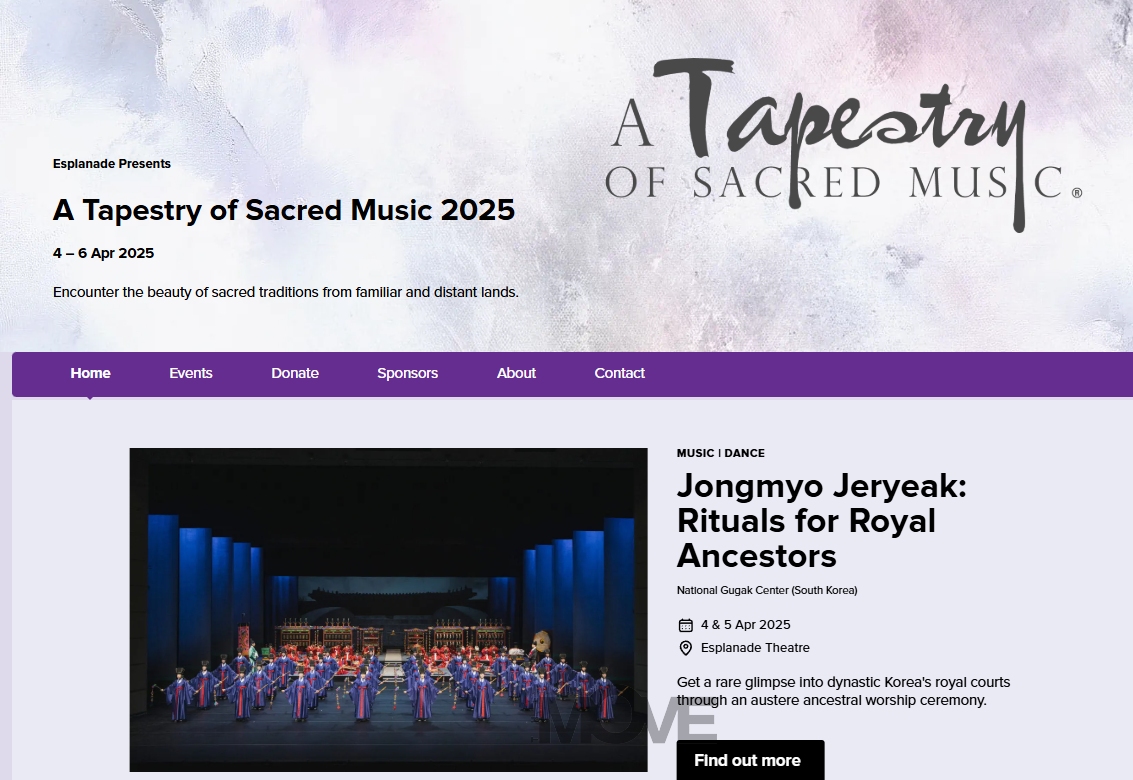Image resolution: width=1133 pixels, height=780 pixels.
Task: Click the A Tapestry of Sacred Music 2025 heading
Action: (284, 210)
